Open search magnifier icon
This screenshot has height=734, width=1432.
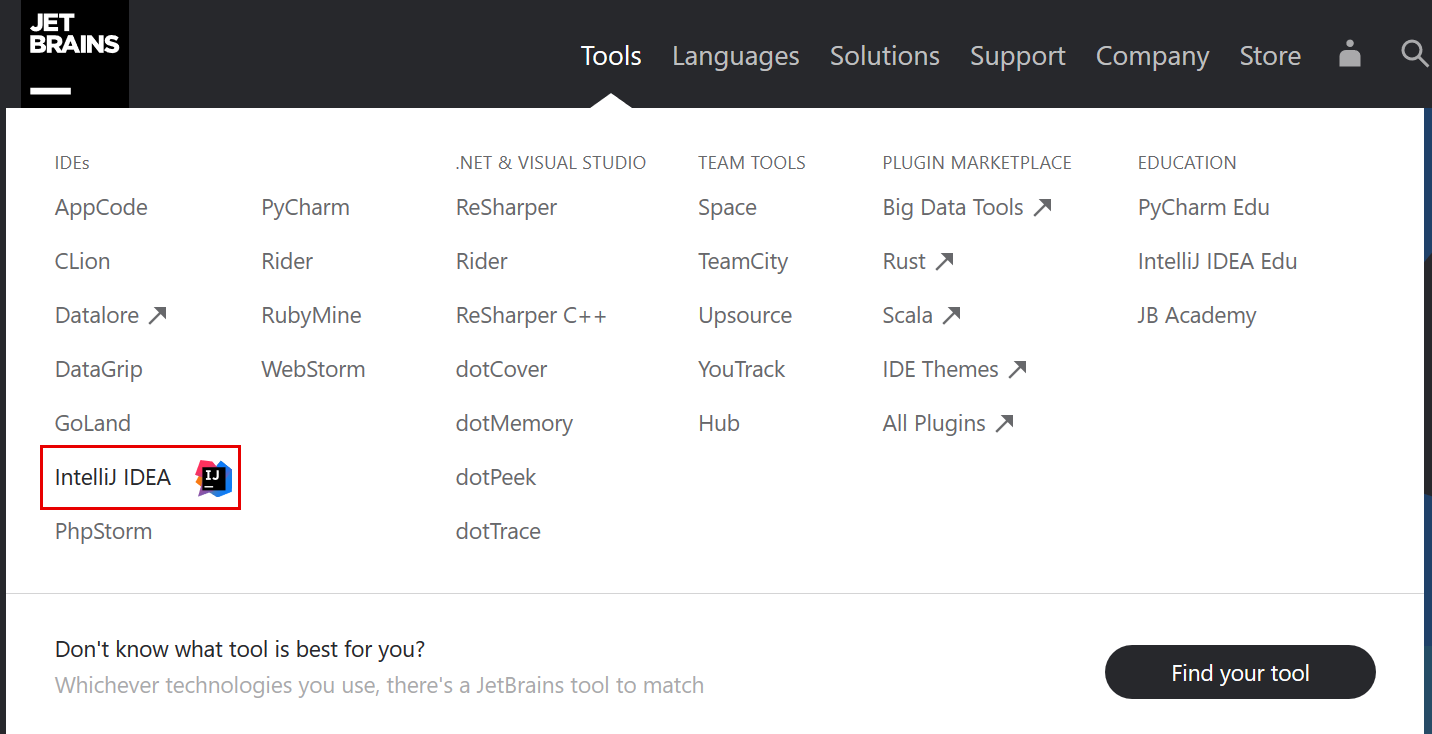click(1414, 54)
